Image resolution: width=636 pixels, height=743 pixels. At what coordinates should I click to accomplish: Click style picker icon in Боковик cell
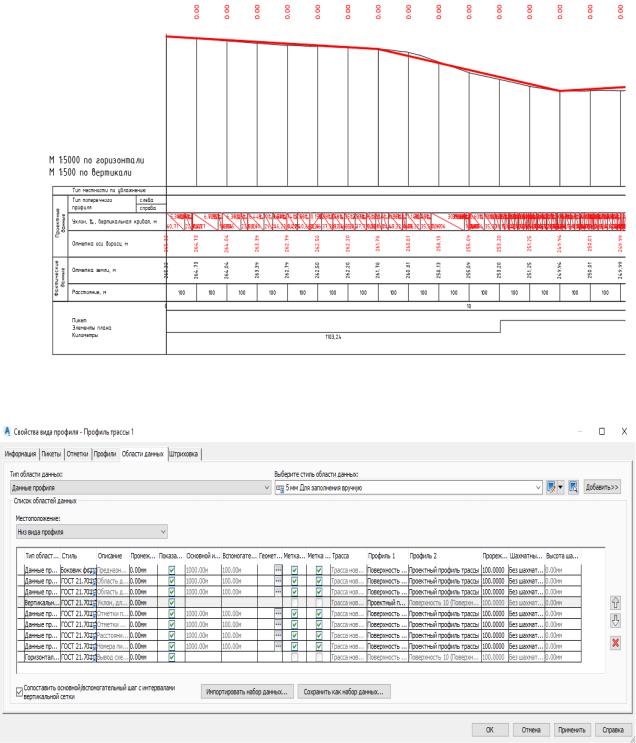click(x=93, y=571)
